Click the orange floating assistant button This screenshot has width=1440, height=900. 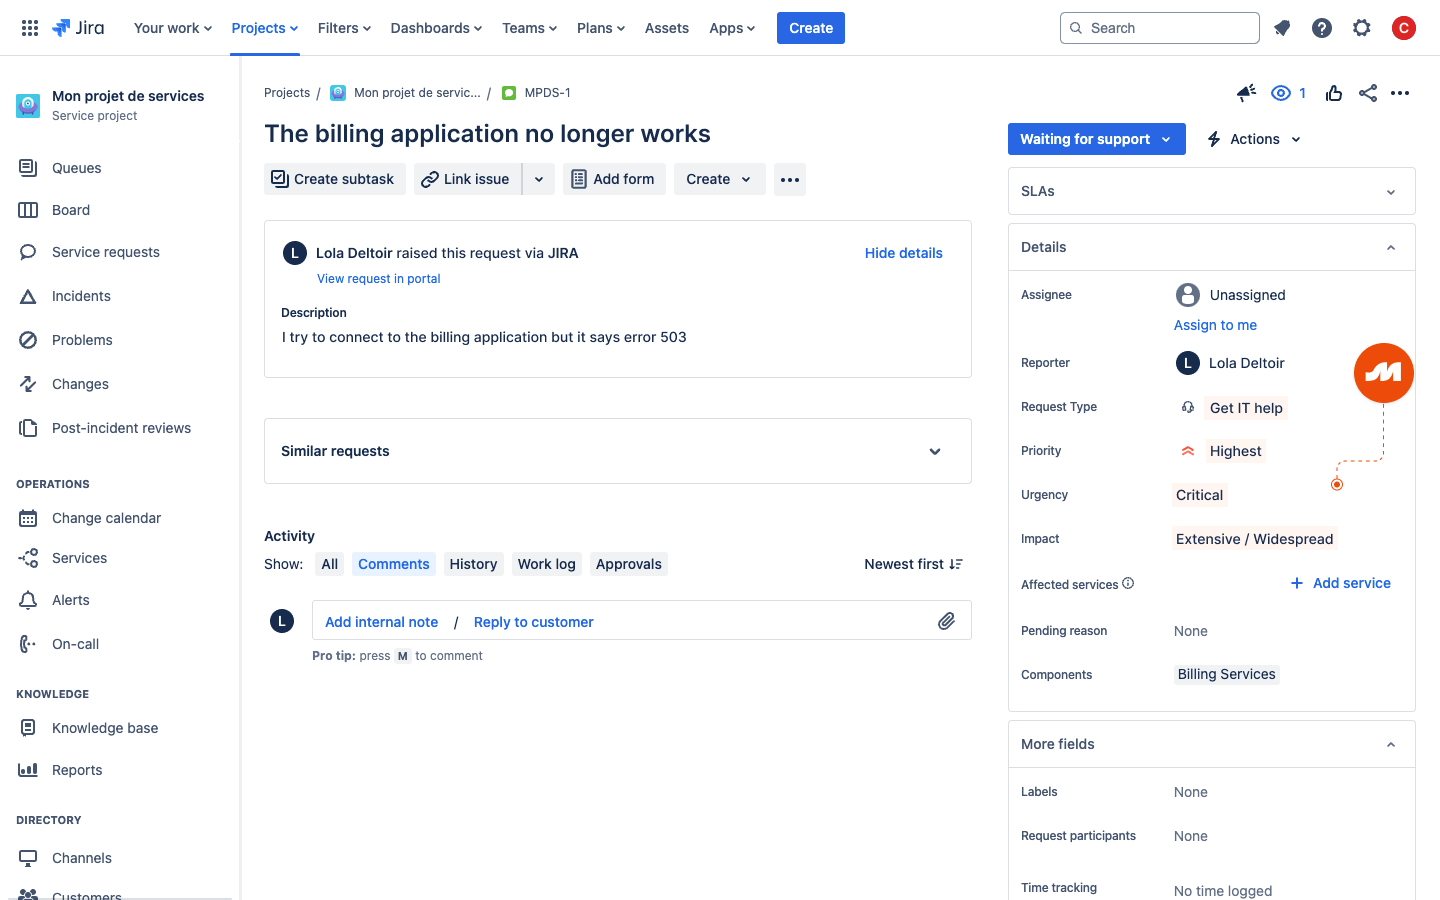point(1384,373)
